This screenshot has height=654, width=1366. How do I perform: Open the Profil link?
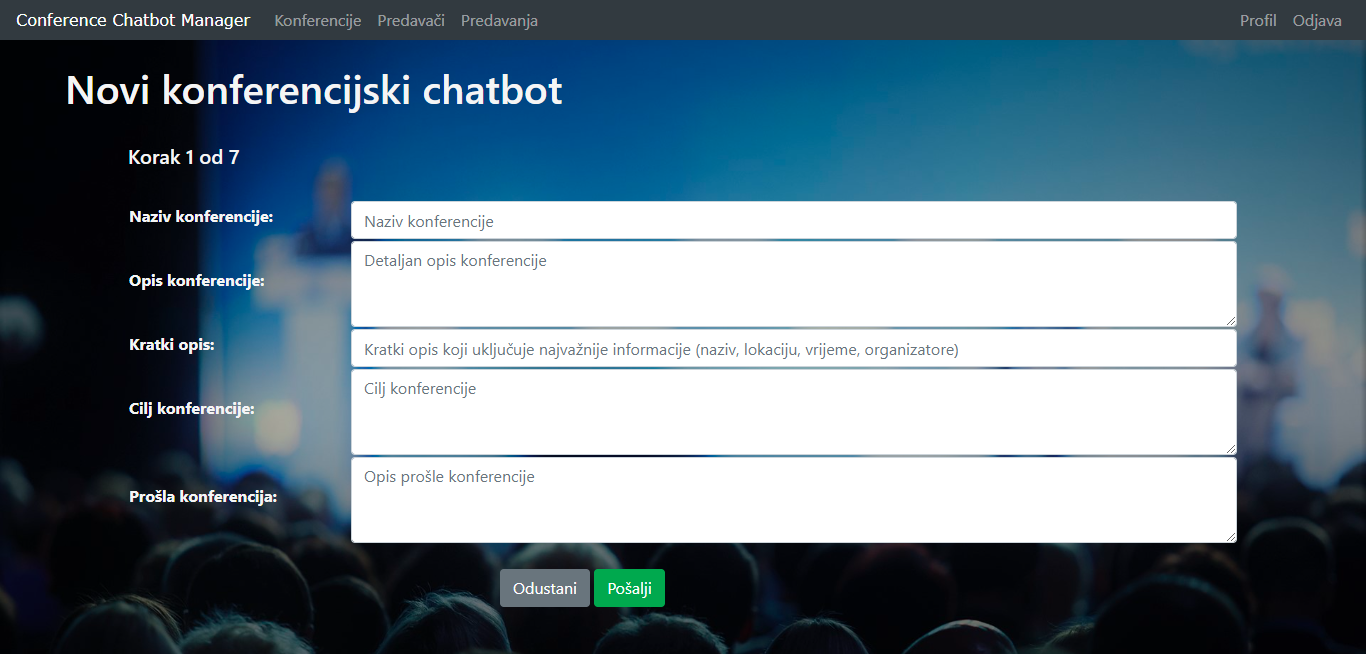(1258, 20)
